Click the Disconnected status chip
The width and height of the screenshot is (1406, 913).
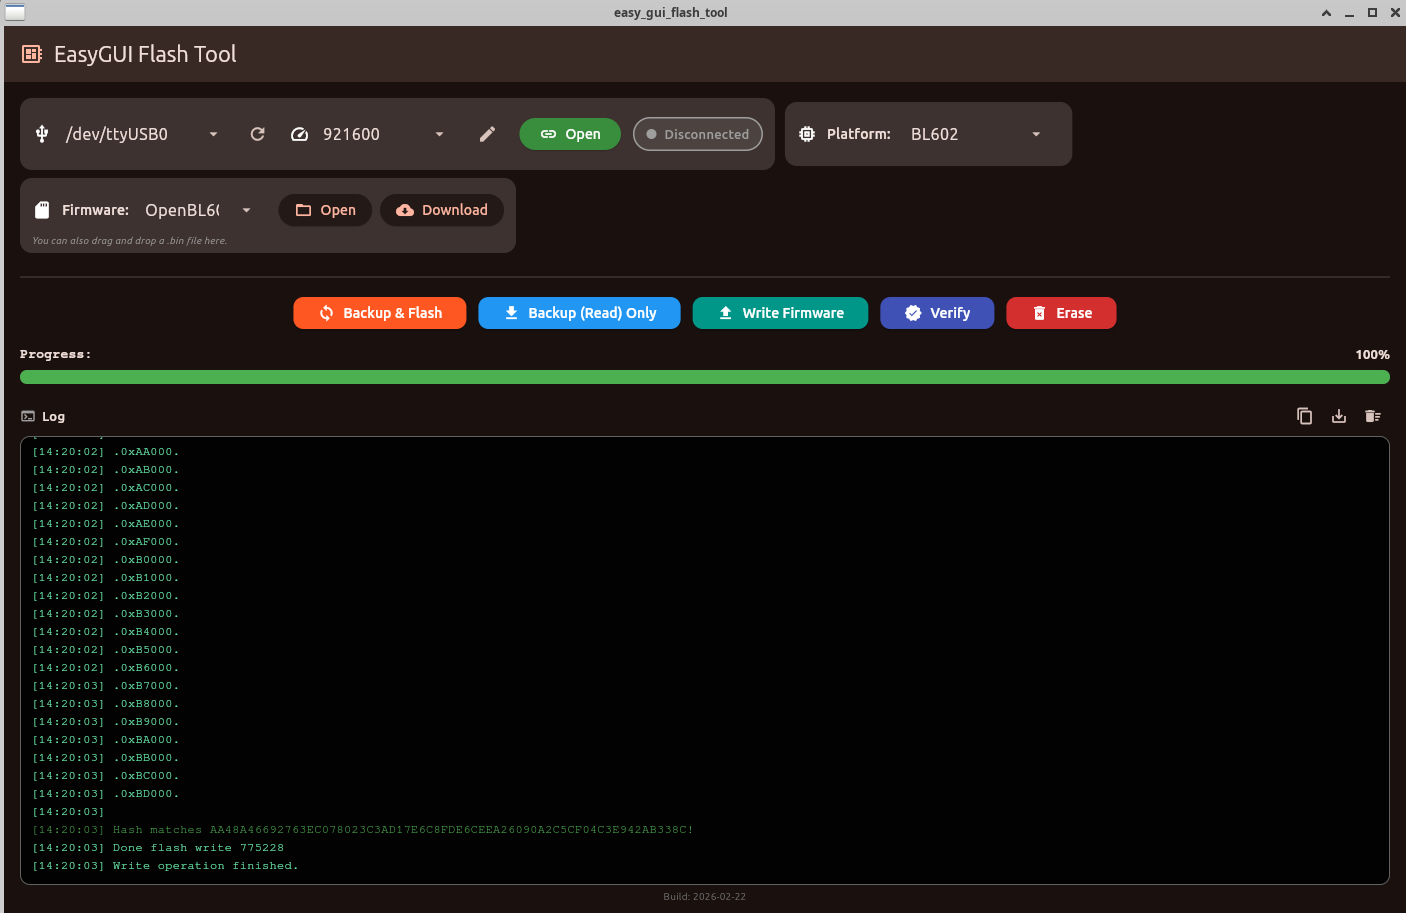tap(698, 134)
